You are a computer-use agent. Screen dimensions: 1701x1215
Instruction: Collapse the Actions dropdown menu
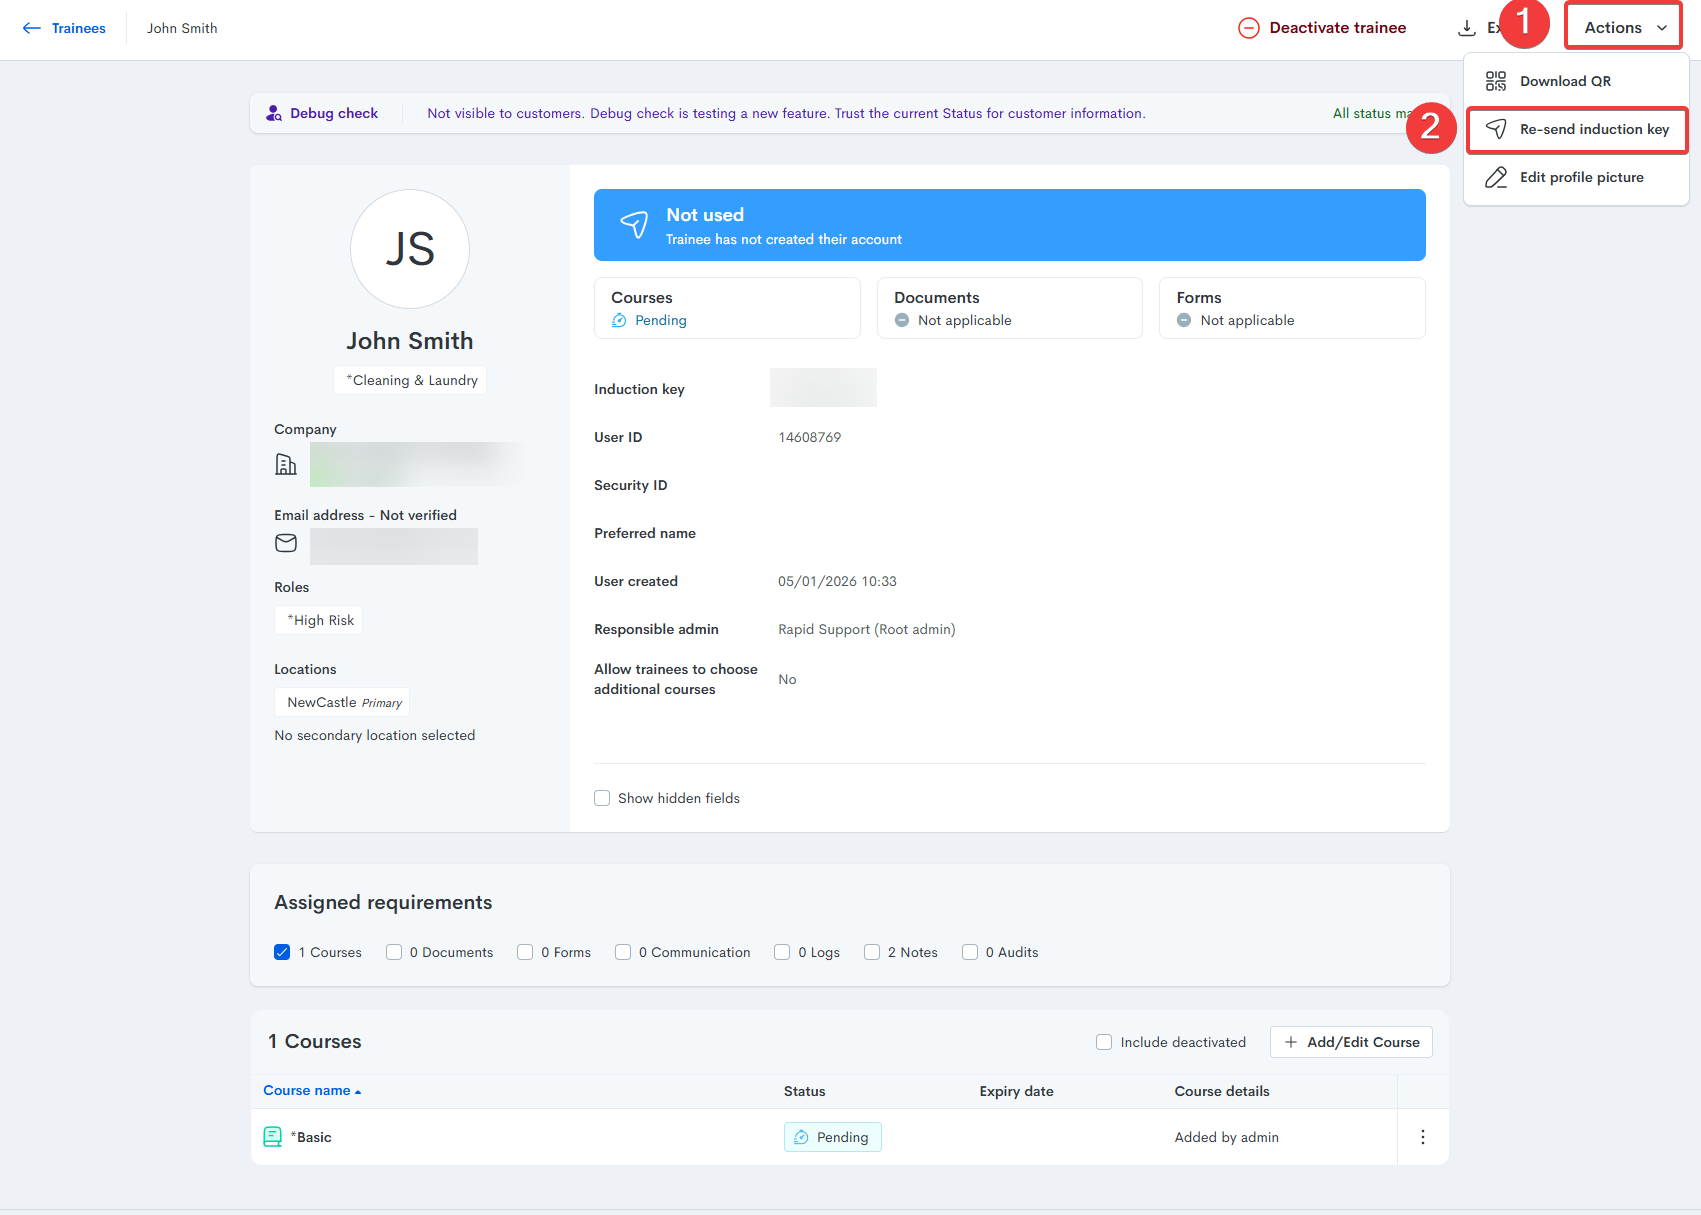pyautogui.click(x=1623, y=28)
